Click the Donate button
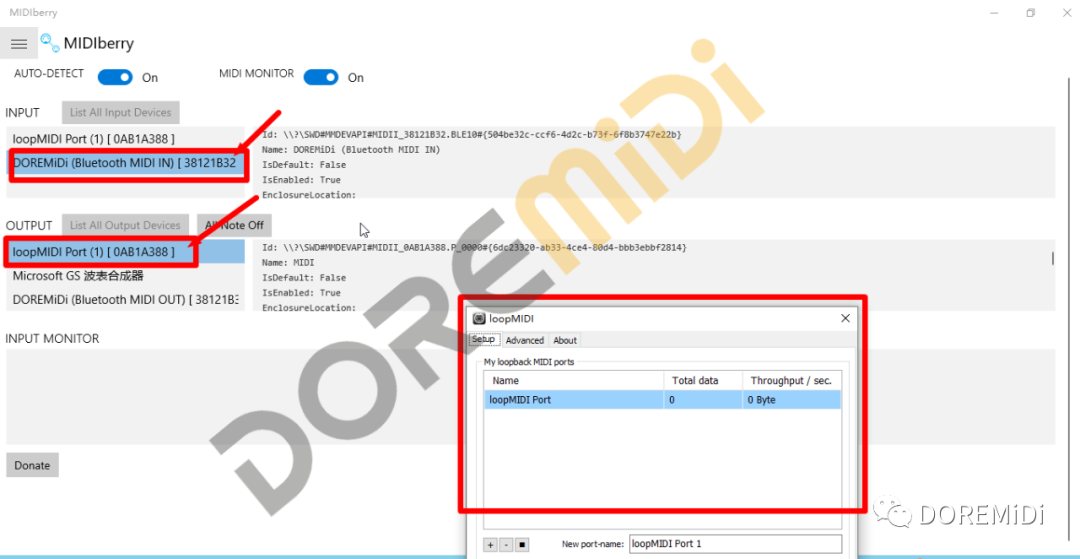Viewport: 1080px width, 559px height. (32, 465)
